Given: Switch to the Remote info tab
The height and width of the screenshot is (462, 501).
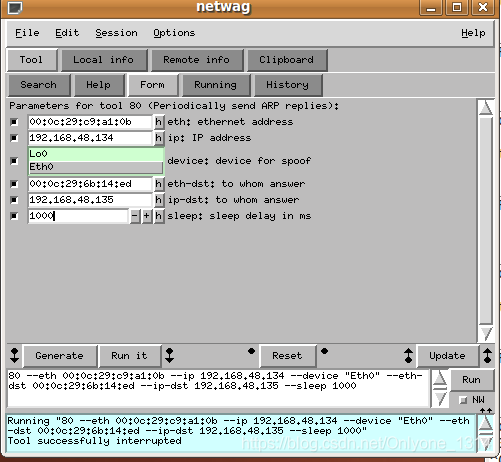Looking at the screenshot, I should coord(197,60).
